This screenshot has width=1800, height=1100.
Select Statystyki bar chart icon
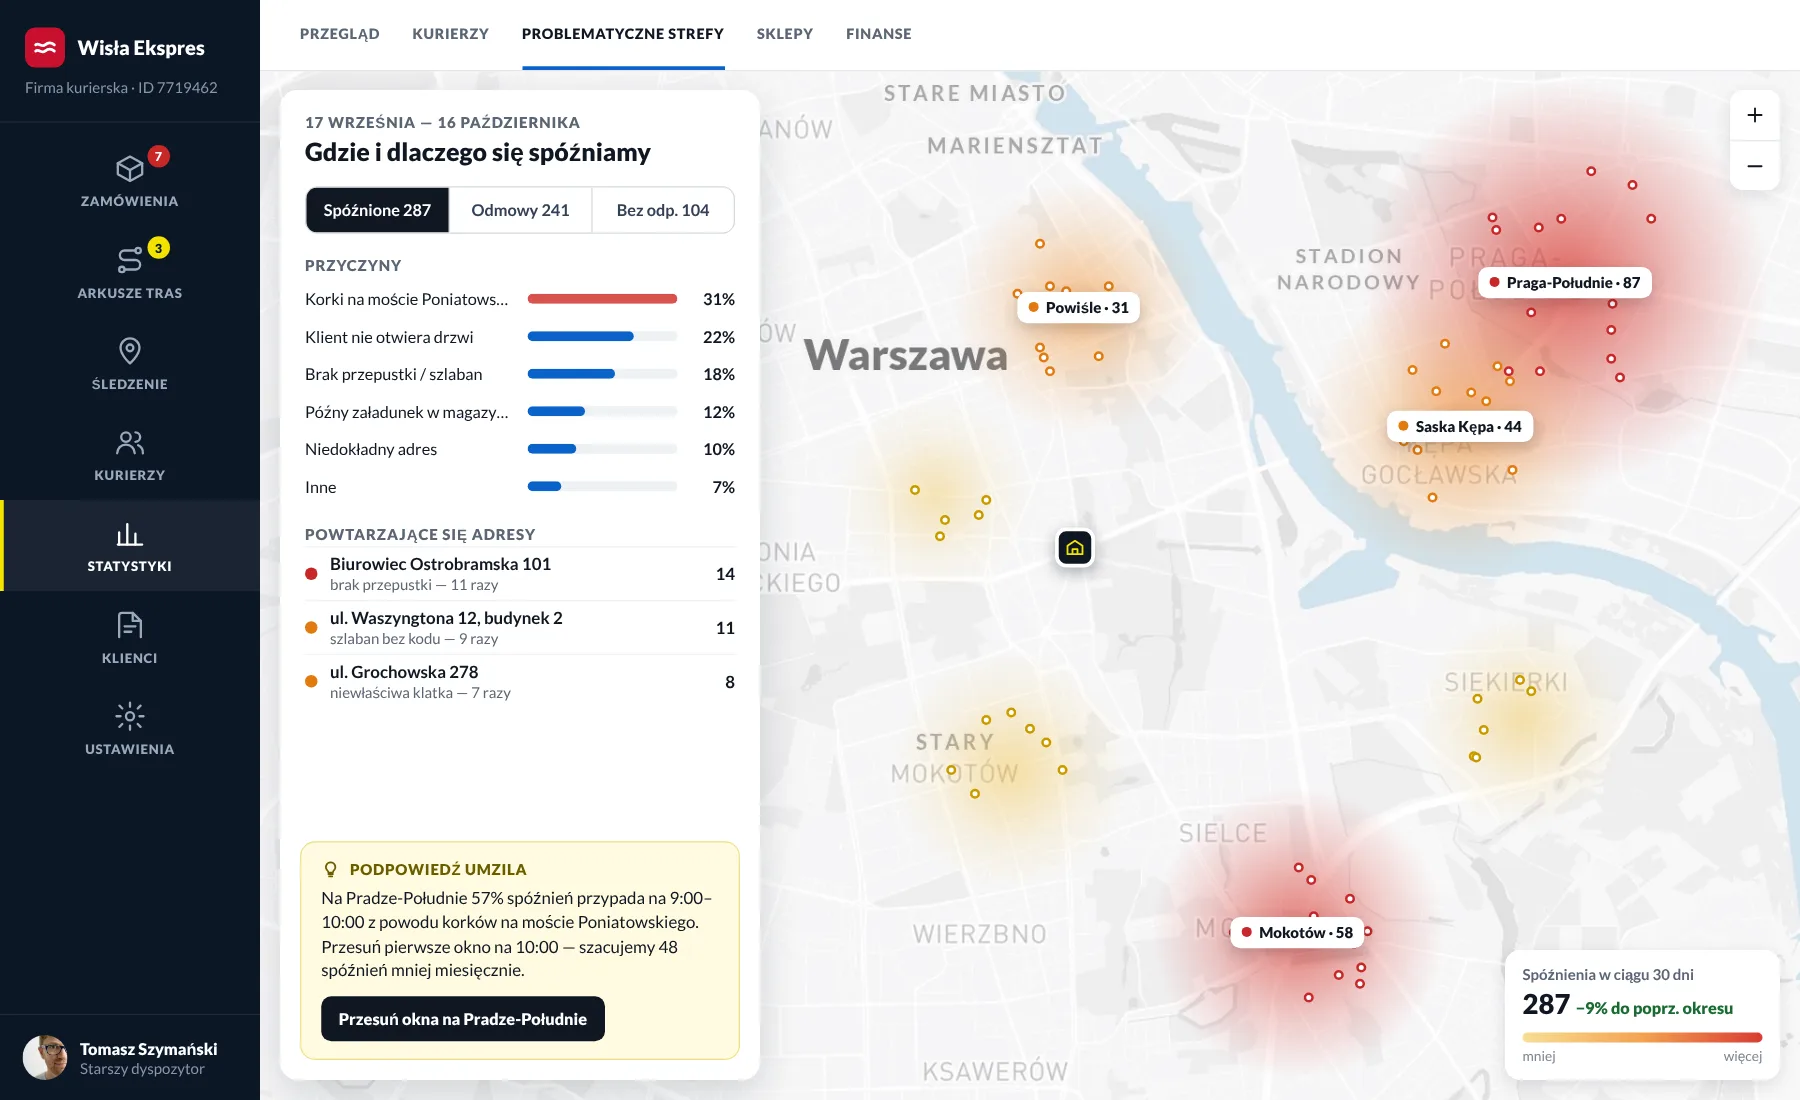coord(130,534)
